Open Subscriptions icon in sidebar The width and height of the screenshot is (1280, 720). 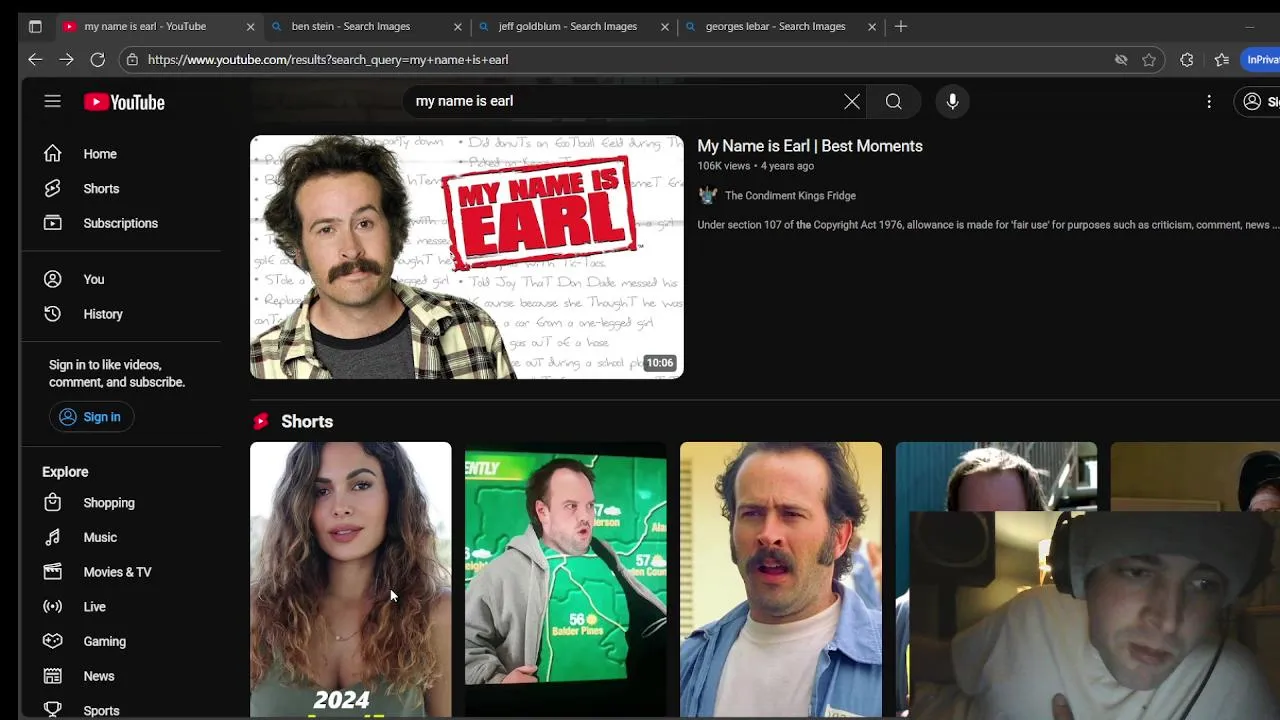coord(52,223)
